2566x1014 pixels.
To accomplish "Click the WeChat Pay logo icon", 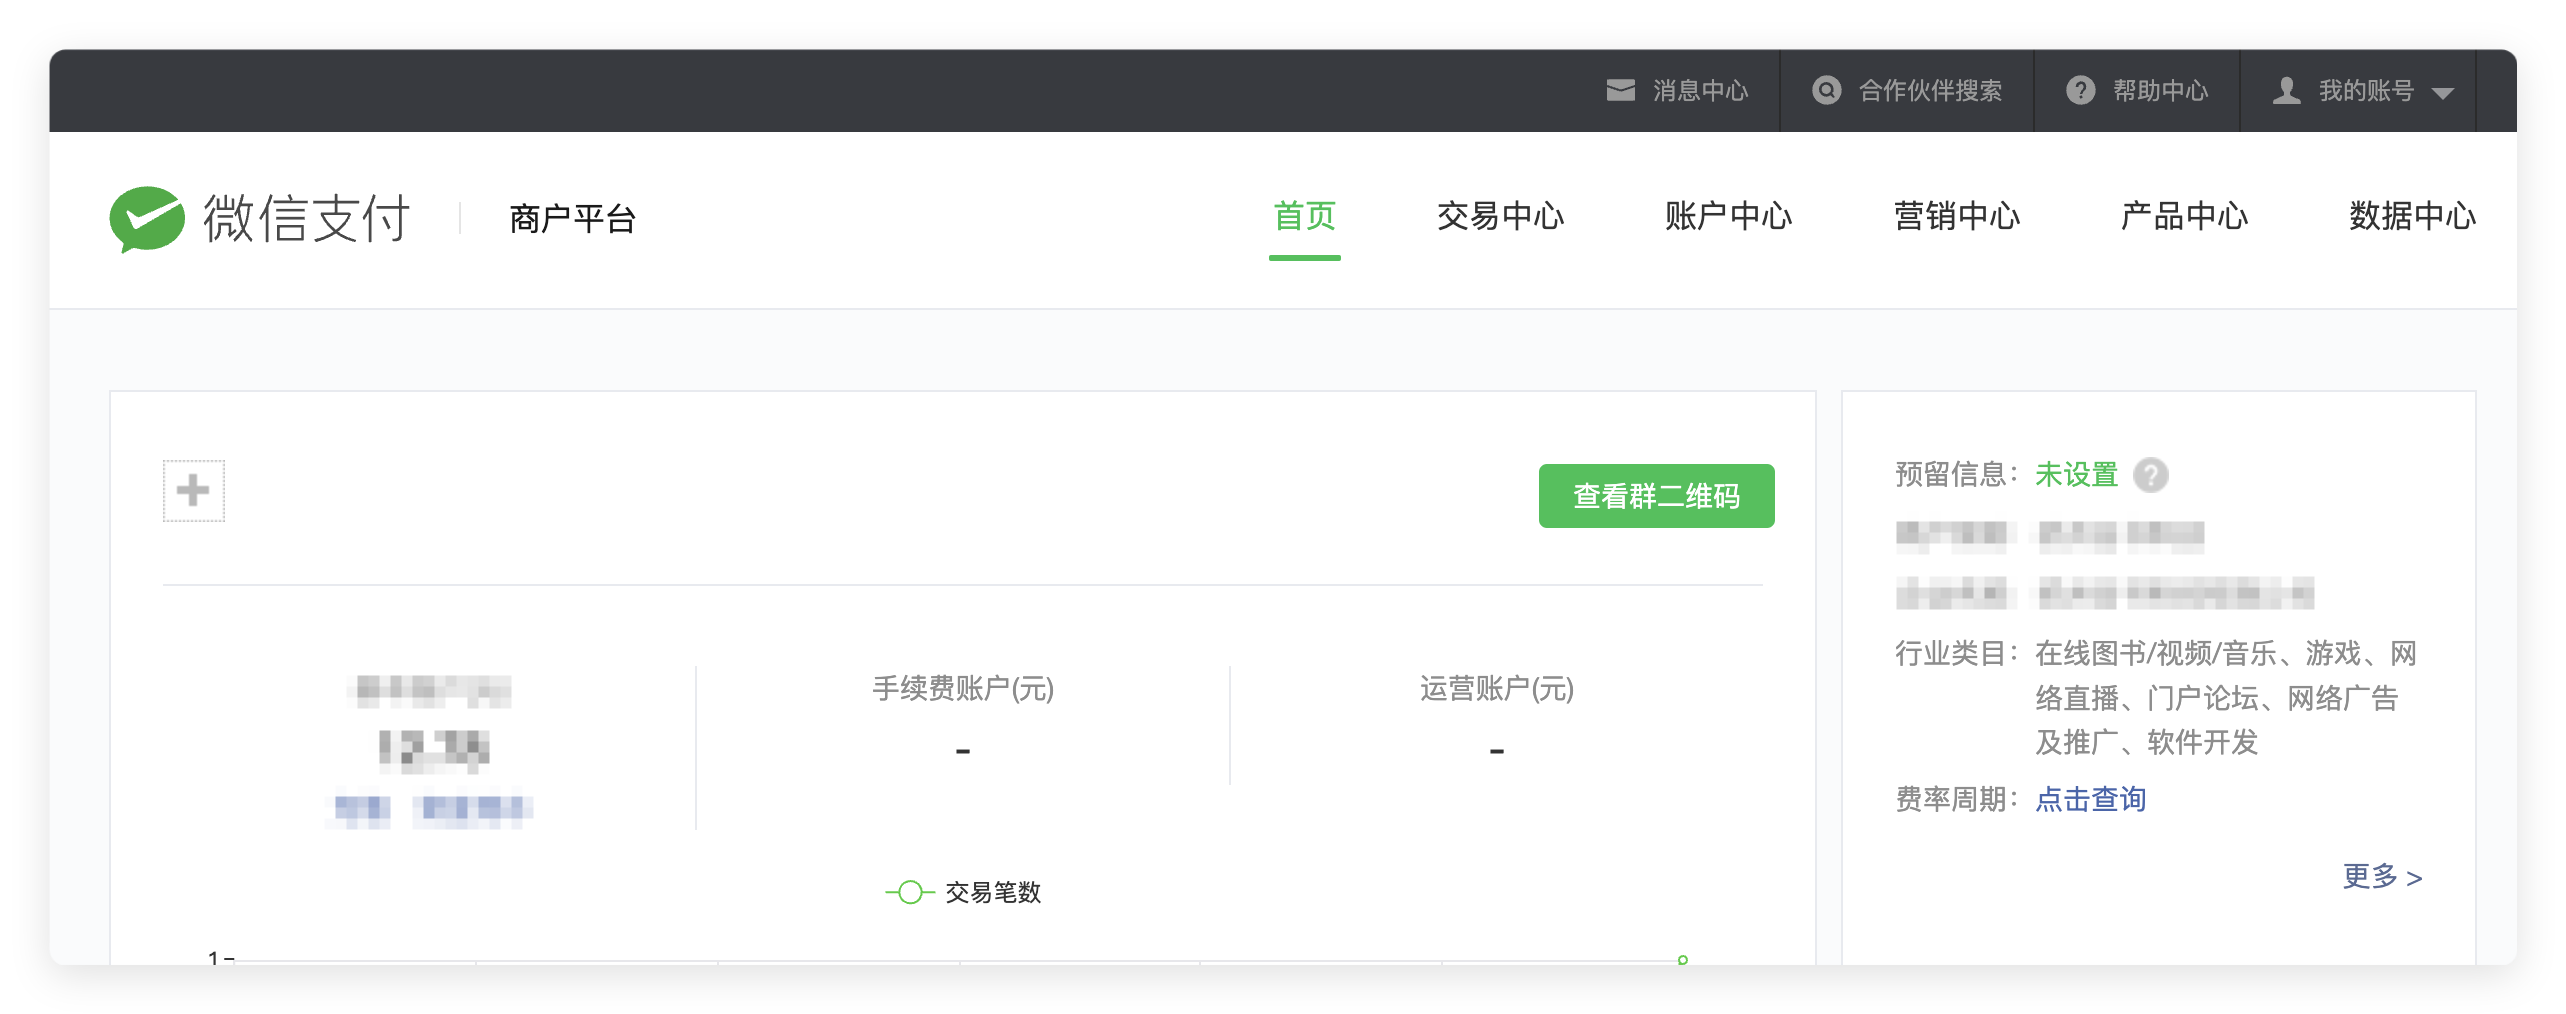I will click(x=147, y=218).
